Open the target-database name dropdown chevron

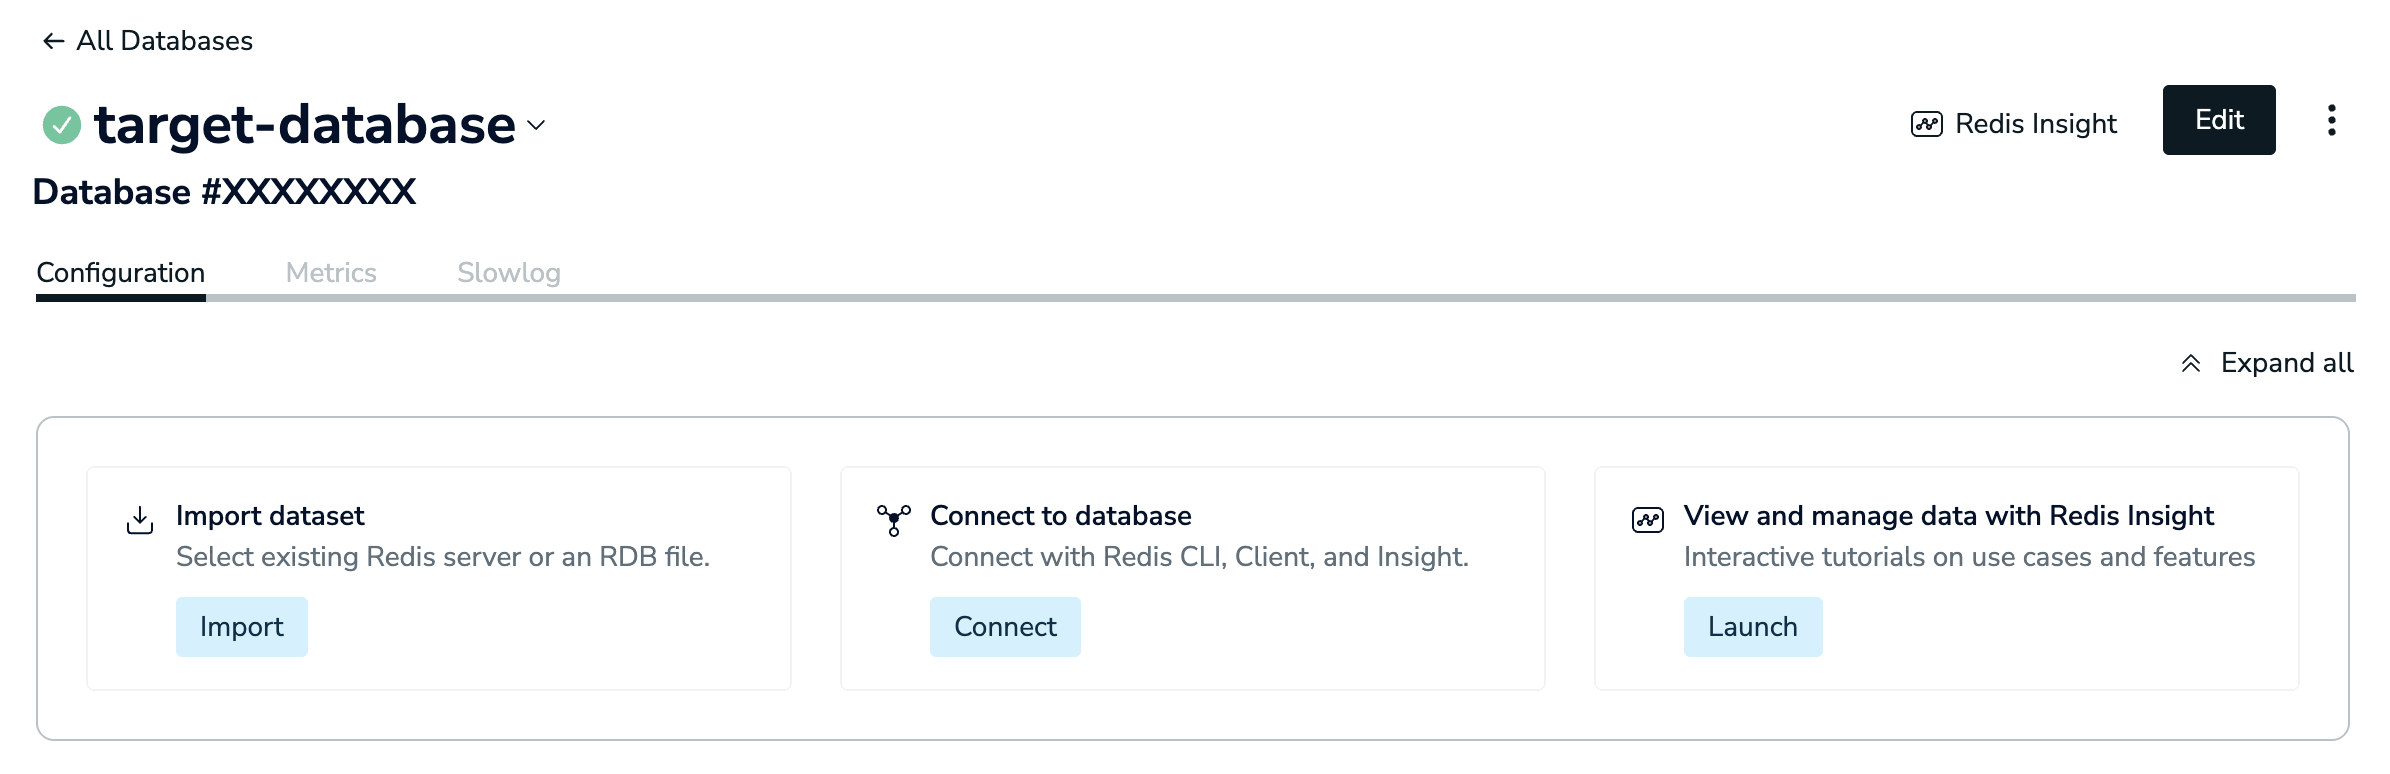tap(536, 125)
